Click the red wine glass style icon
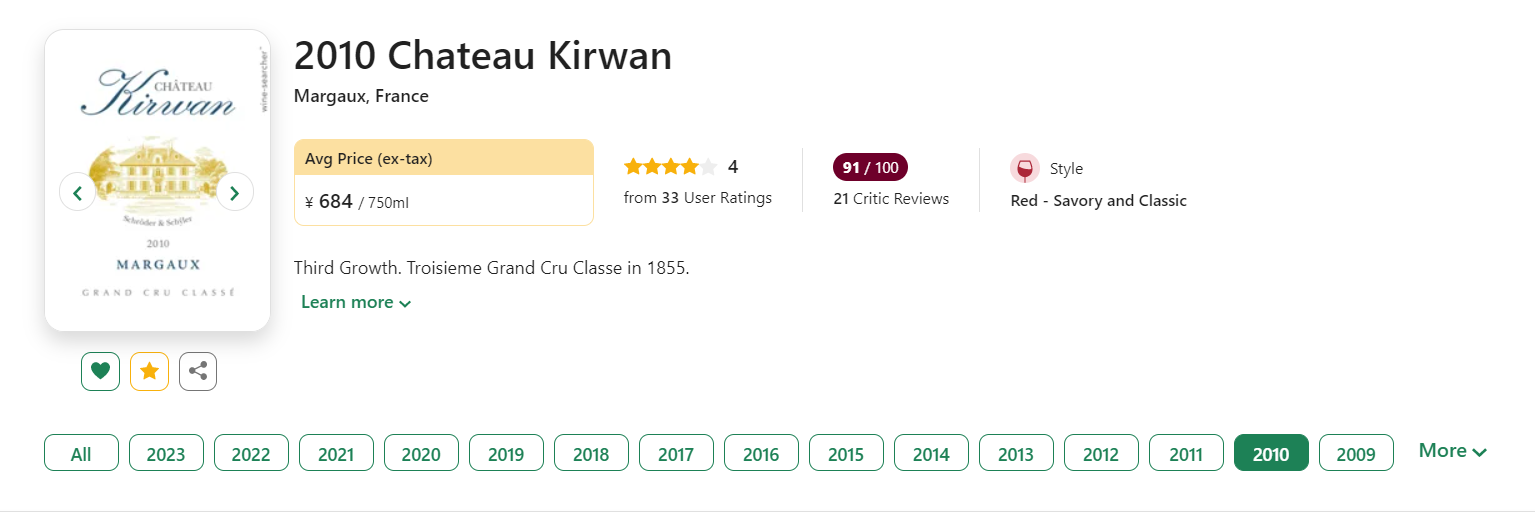The image size is (1535, 521). tap(1025, 168)
